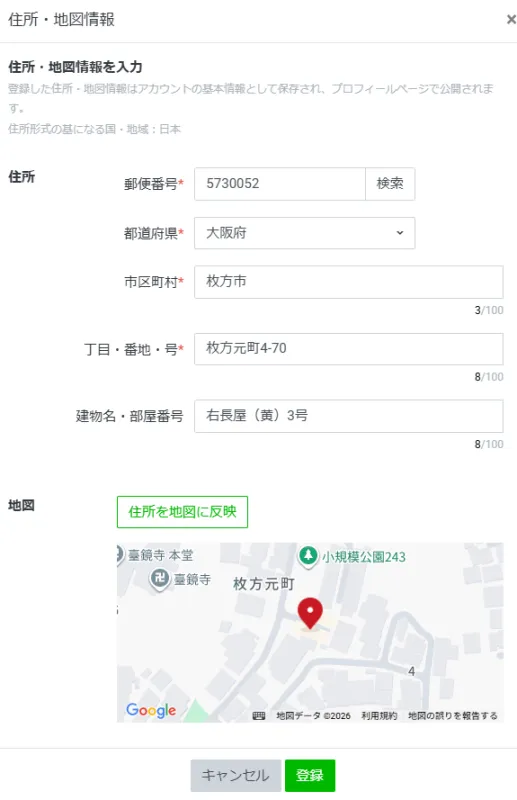Click the 臺鏡寺 本堂 map label

pos(160,555)
